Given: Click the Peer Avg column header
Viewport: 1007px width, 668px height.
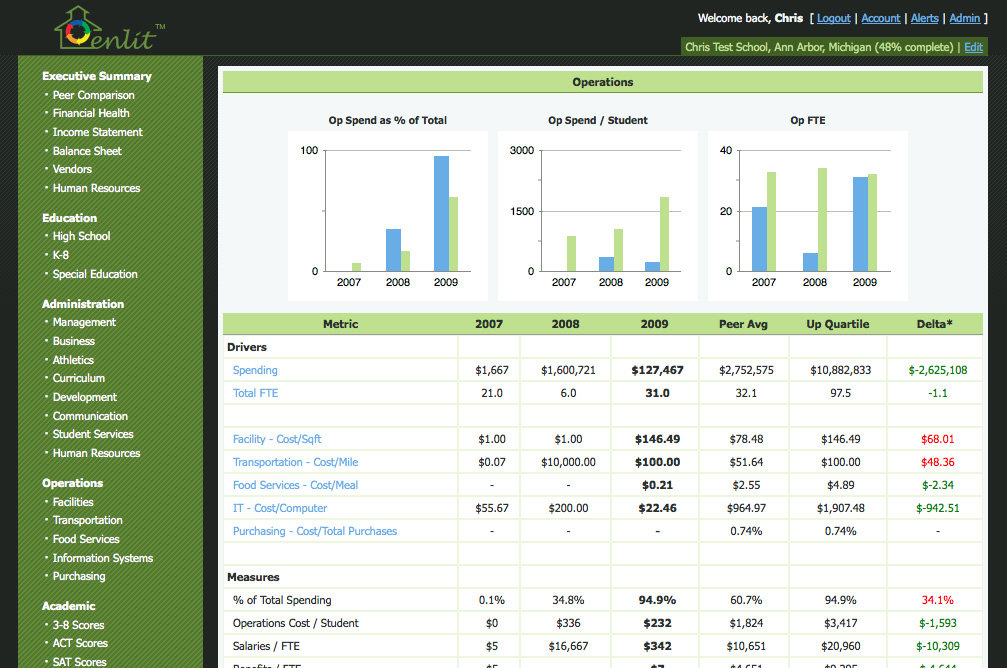Looking at the screenshot, I should 743,324.
